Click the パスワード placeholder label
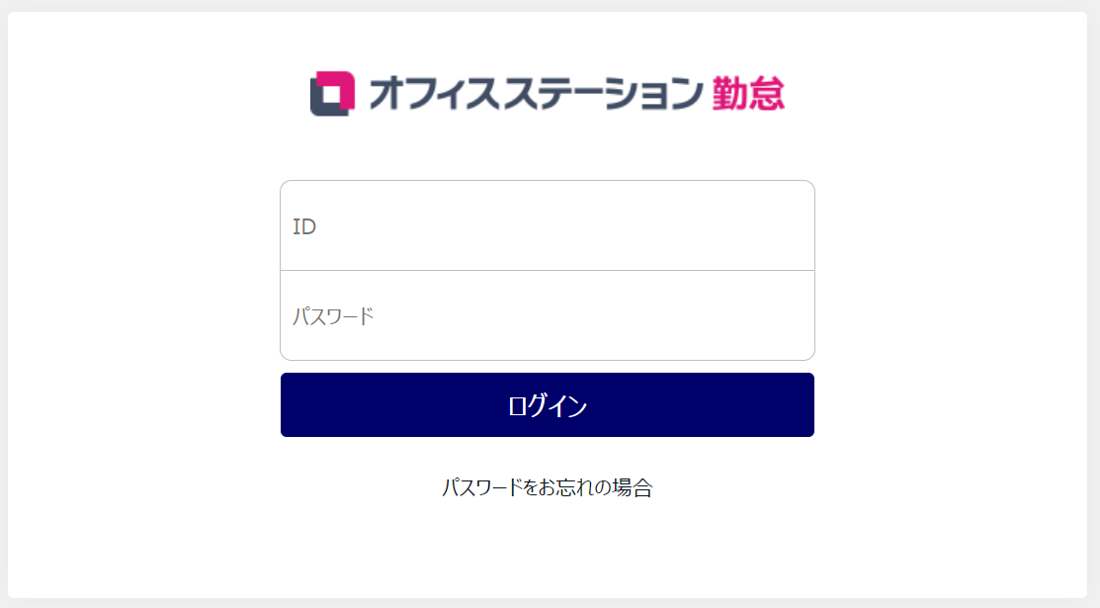 click(333, 317)
